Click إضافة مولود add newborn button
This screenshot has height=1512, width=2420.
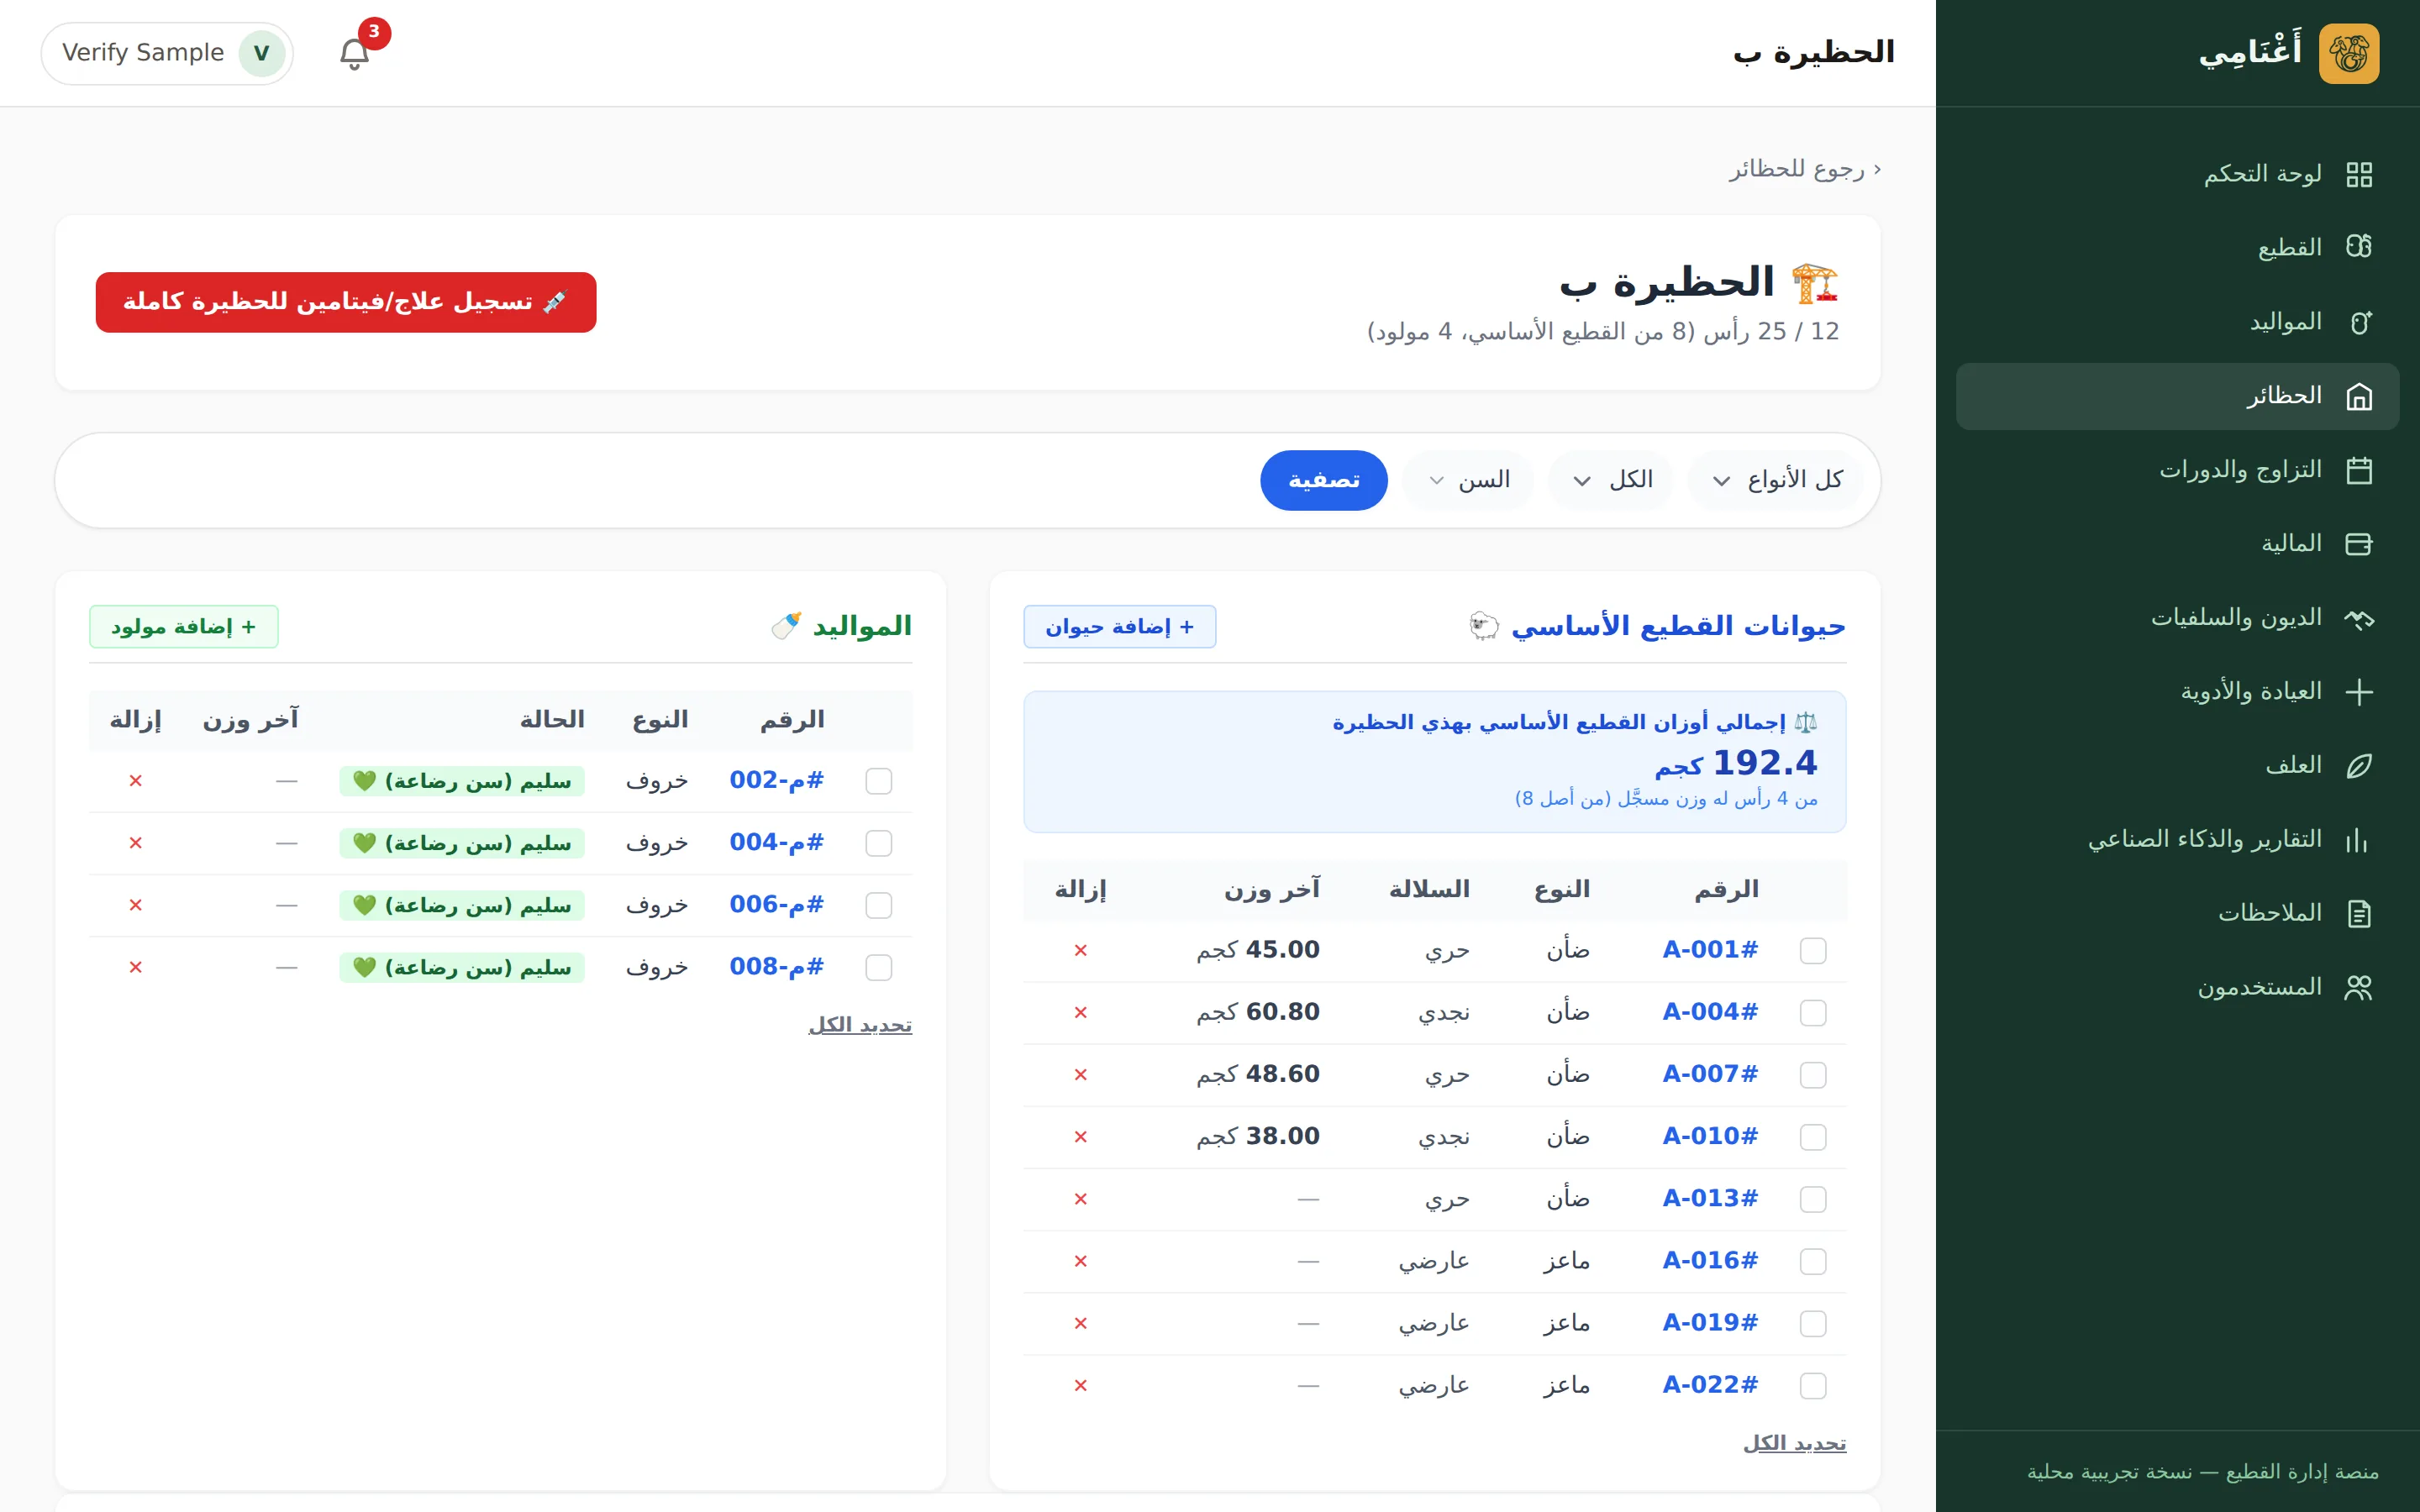pos(183,626)
